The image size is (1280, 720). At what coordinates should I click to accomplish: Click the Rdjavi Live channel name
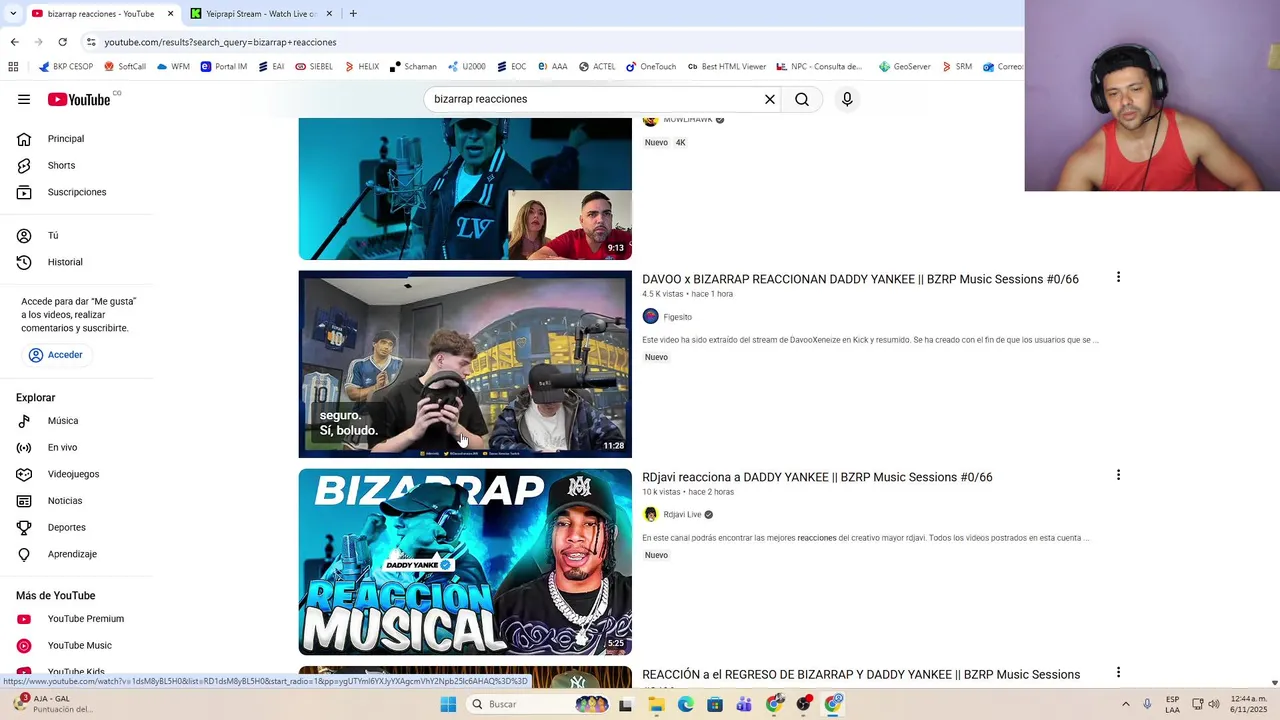point(682,515)
